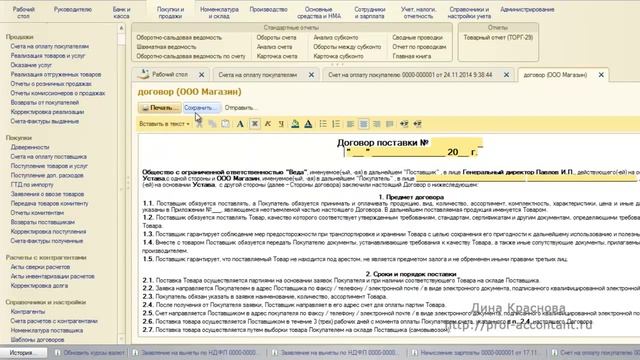The height and width of the screenshot is (360, 640).
Task: Open the font settings 'A' icon
Action: click(x=240, y=124)
